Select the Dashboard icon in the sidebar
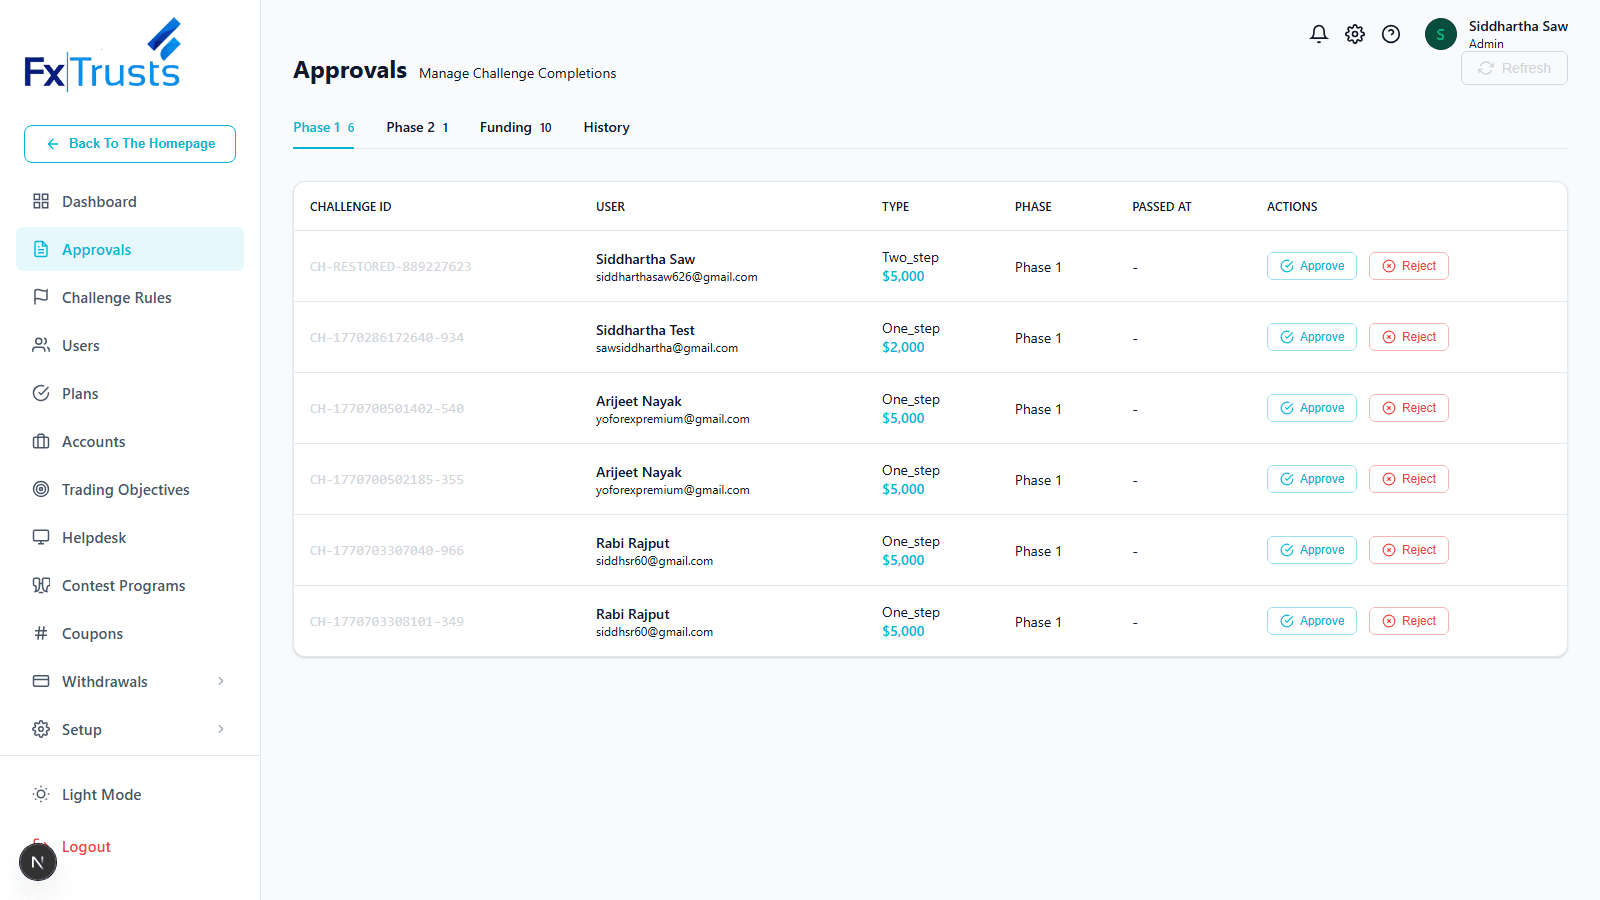The height and width of the screenshot is (900, 1600). click(x=41, y=201)
